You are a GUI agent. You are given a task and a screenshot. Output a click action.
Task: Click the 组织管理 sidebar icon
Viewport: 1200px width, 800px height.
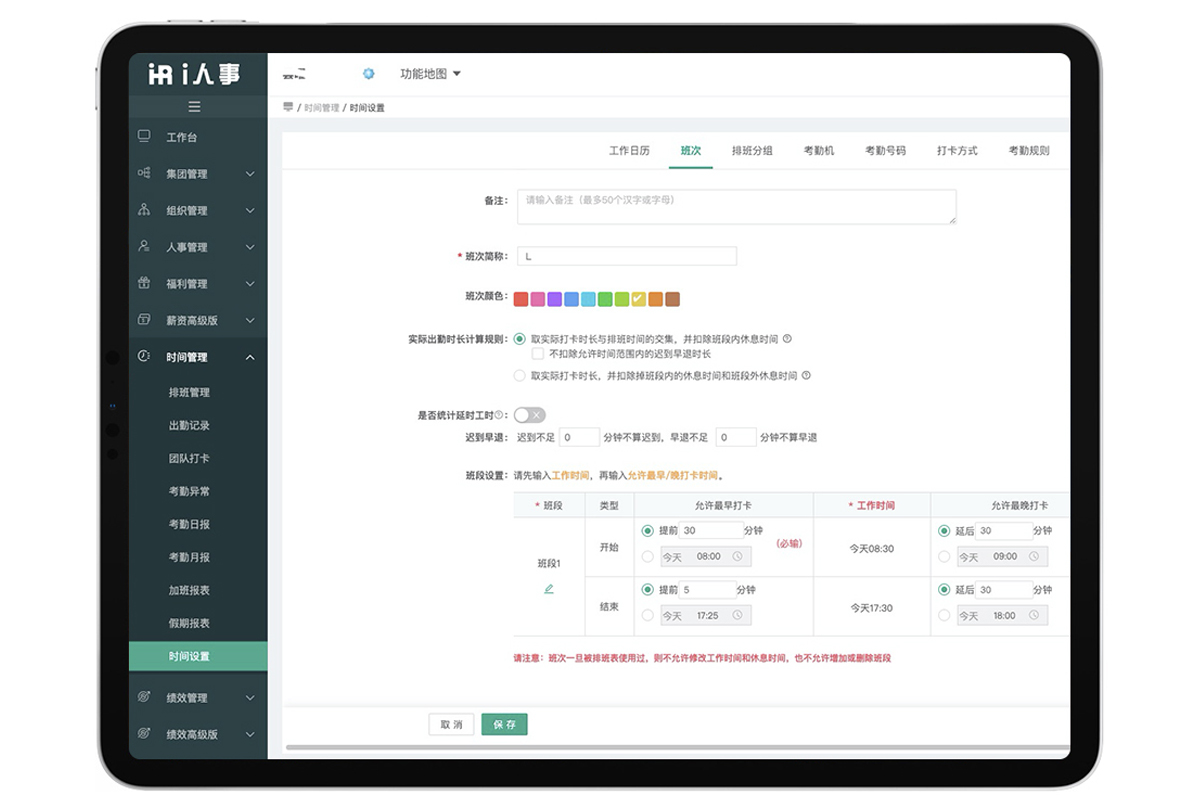144,210
